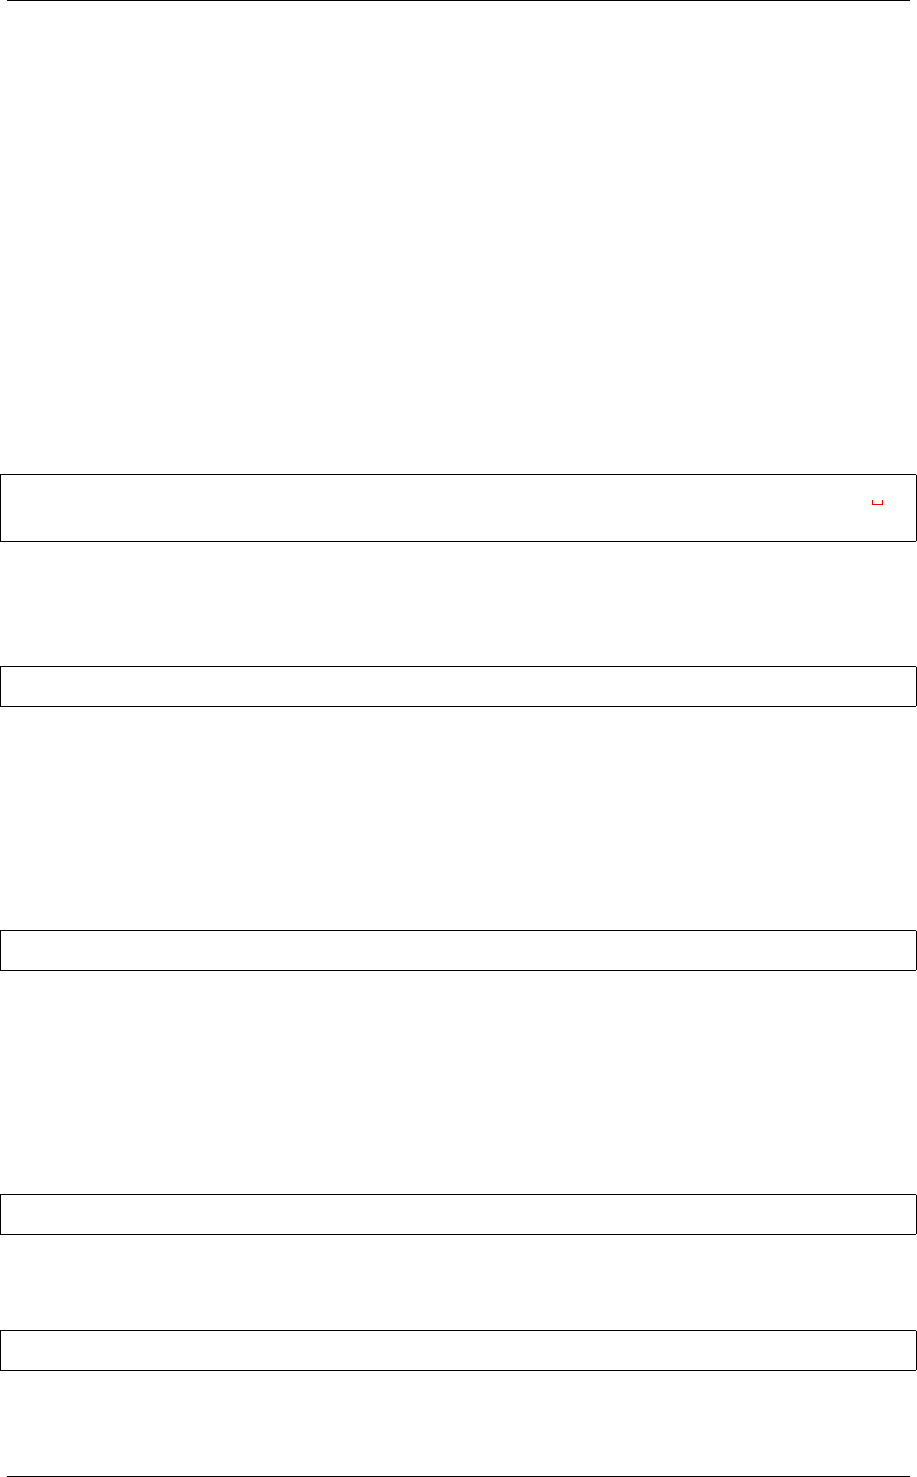Select the fourth empty bordered box
917x1477 pixels.
458,1214
